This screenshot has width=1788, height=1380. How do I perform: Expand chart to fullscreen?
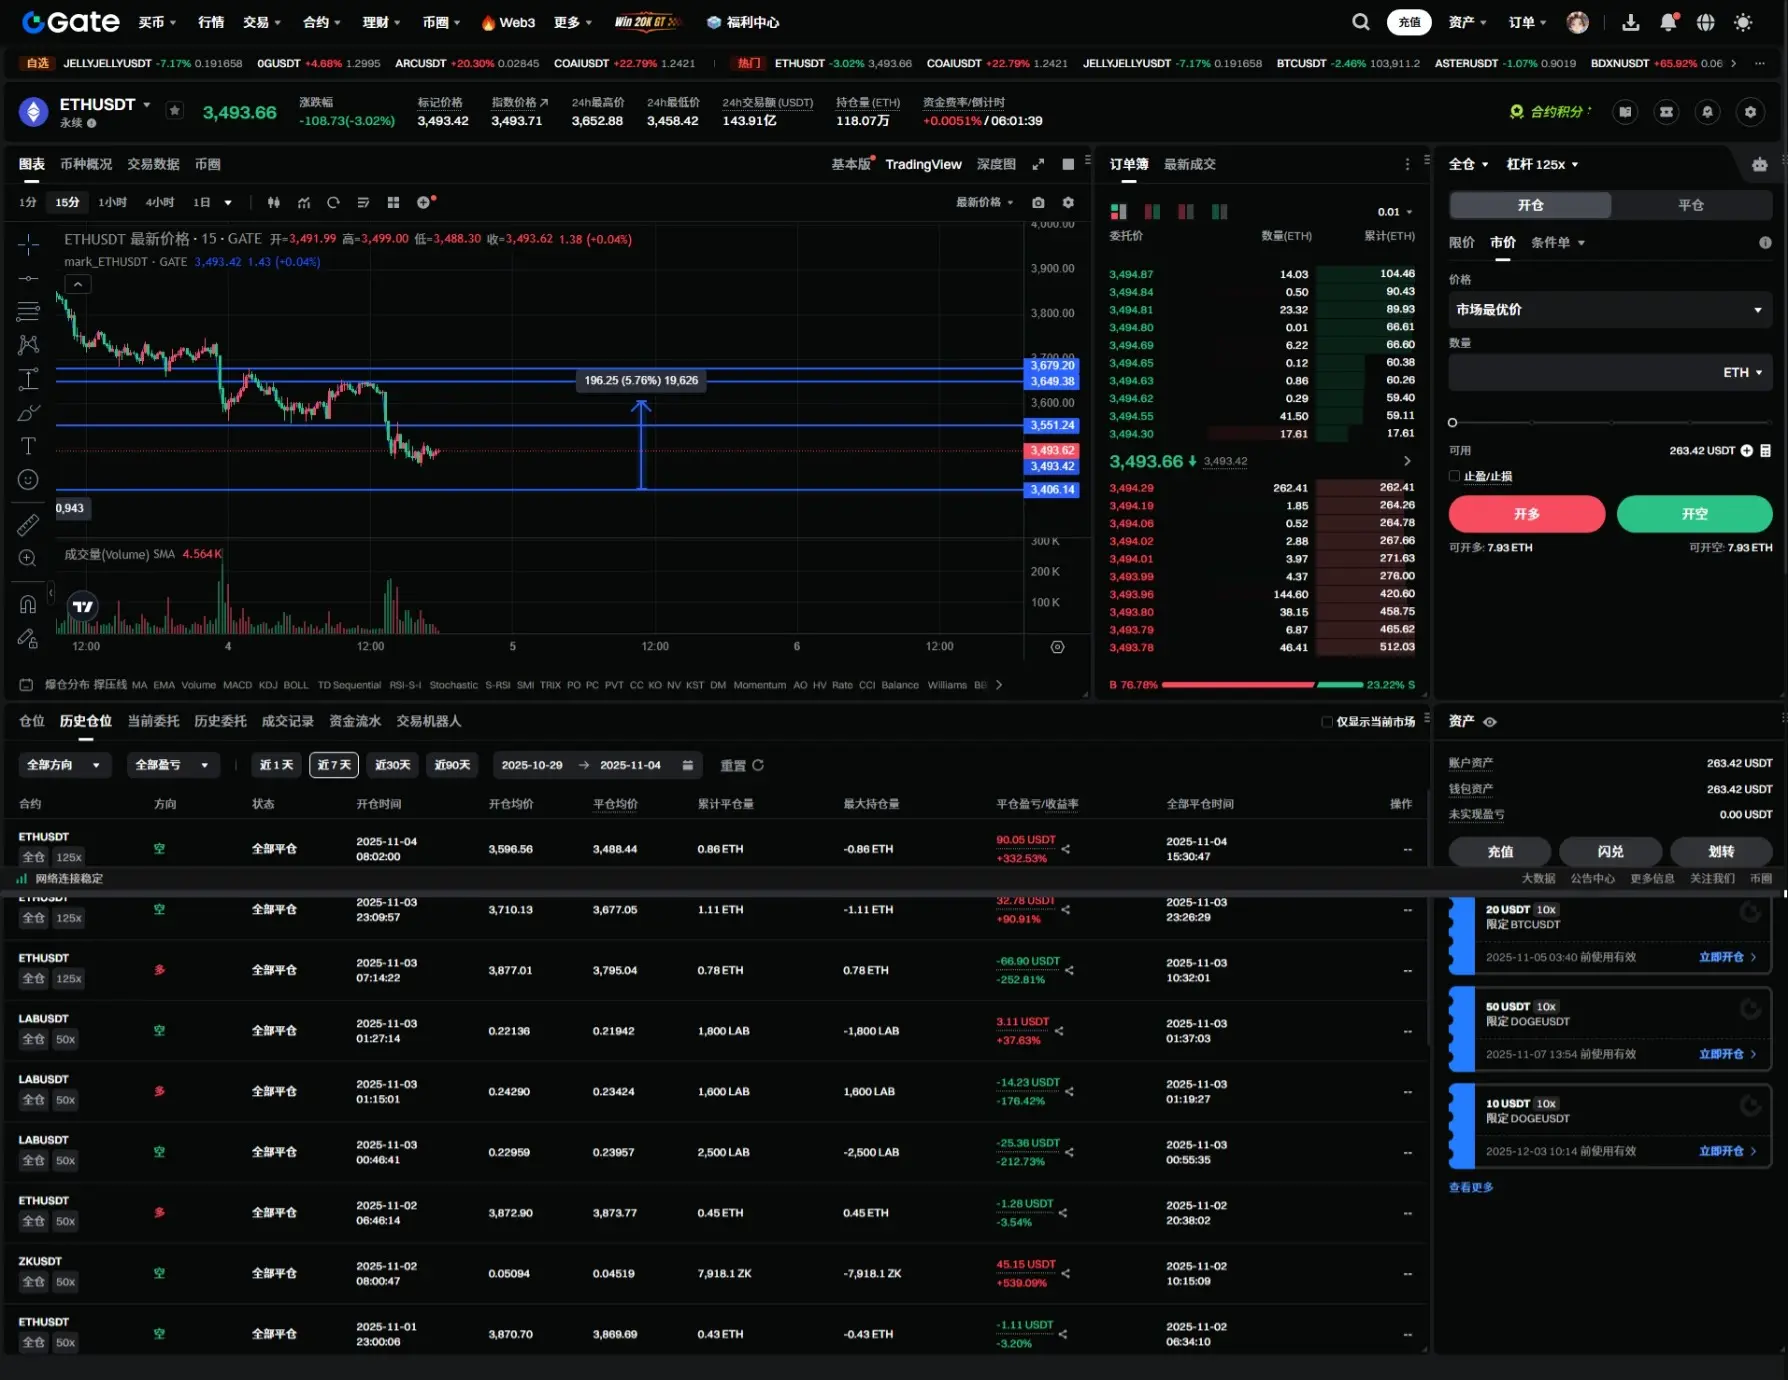tap(1038, 164)
